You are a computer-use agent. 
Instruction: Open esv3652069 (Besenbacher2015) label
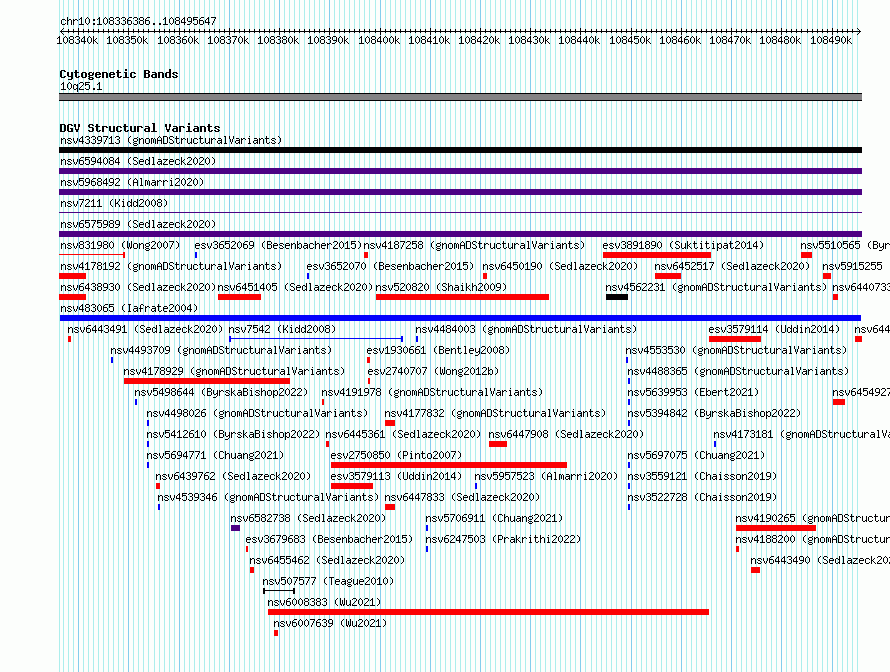pos(278,245)
